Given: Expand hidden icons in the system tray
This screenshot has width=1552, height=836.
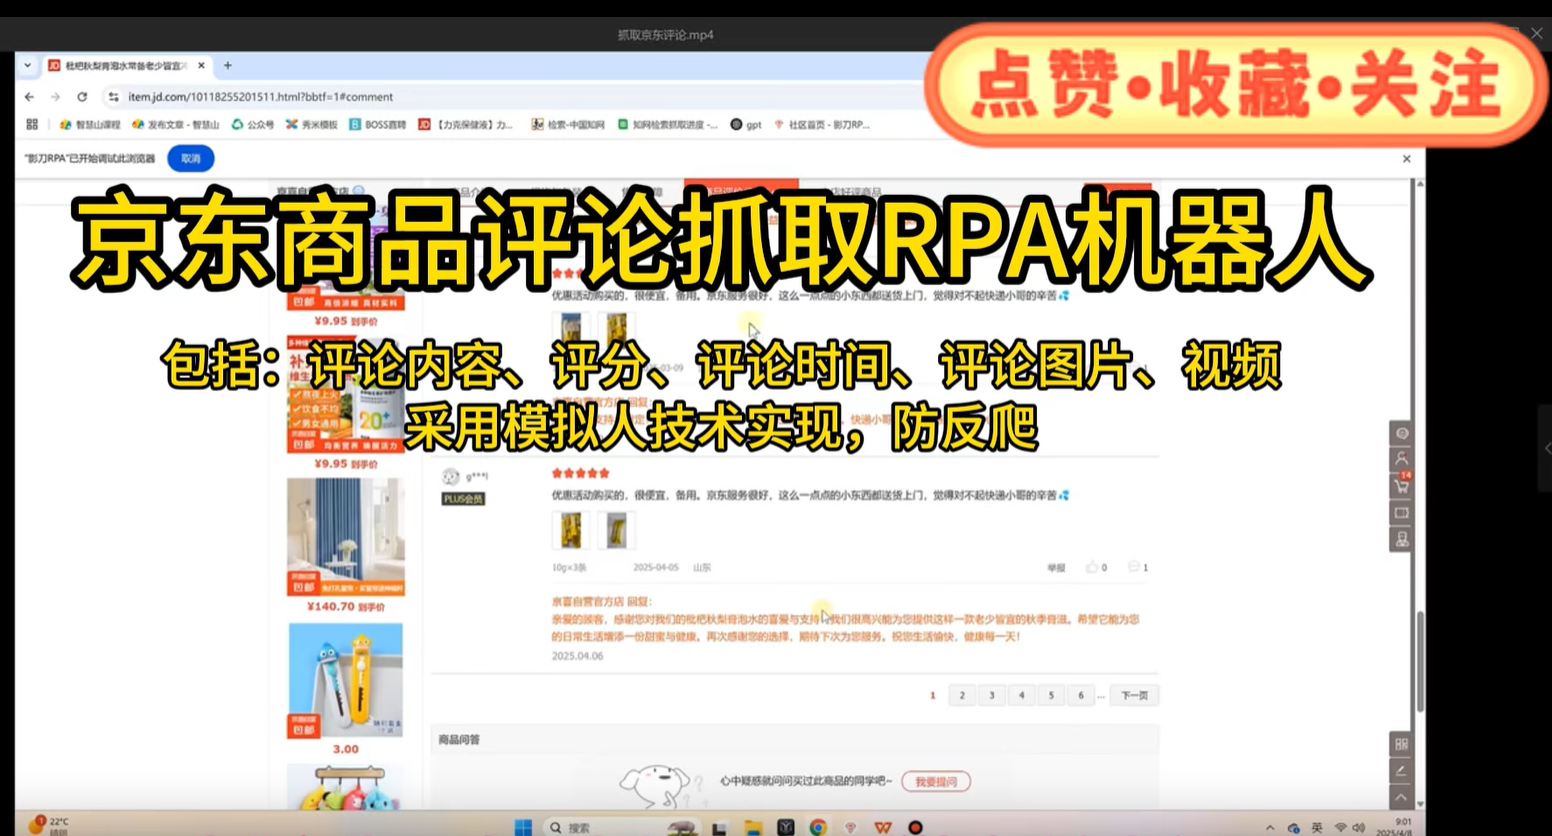Looking at the screenshot, I should 1272,827.
